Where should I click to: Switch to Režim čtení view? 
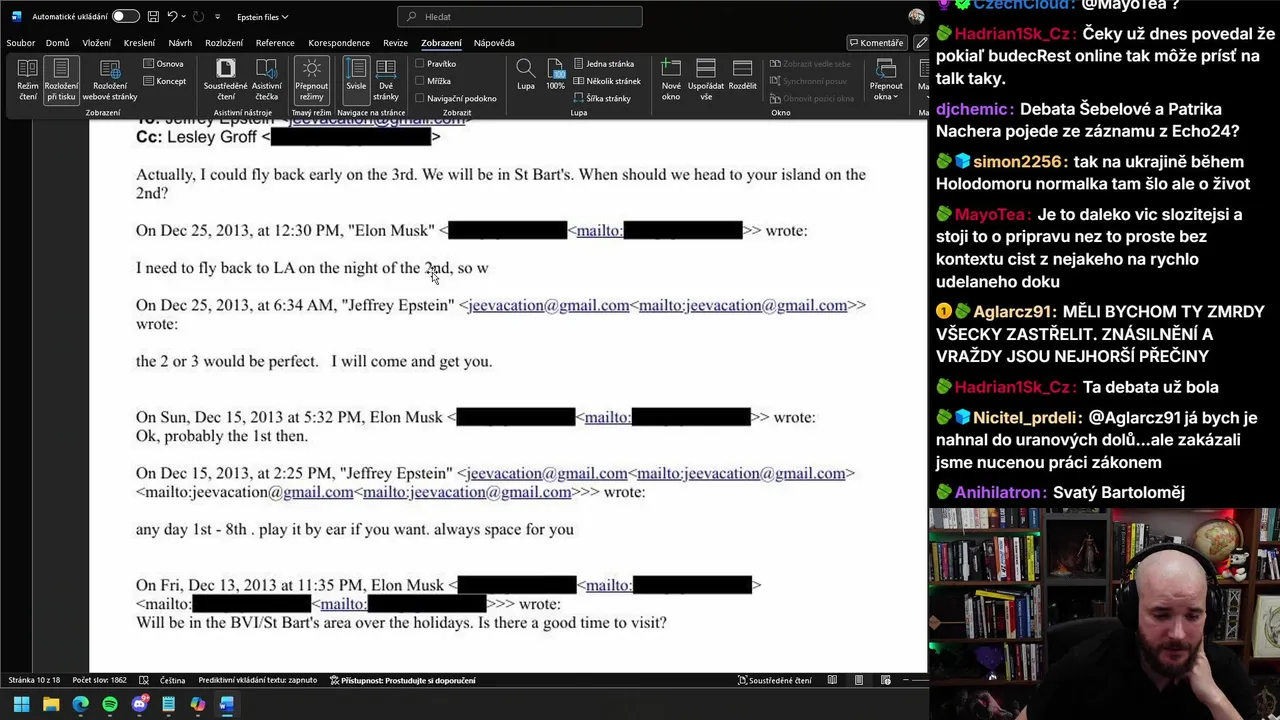coord(27,79)
